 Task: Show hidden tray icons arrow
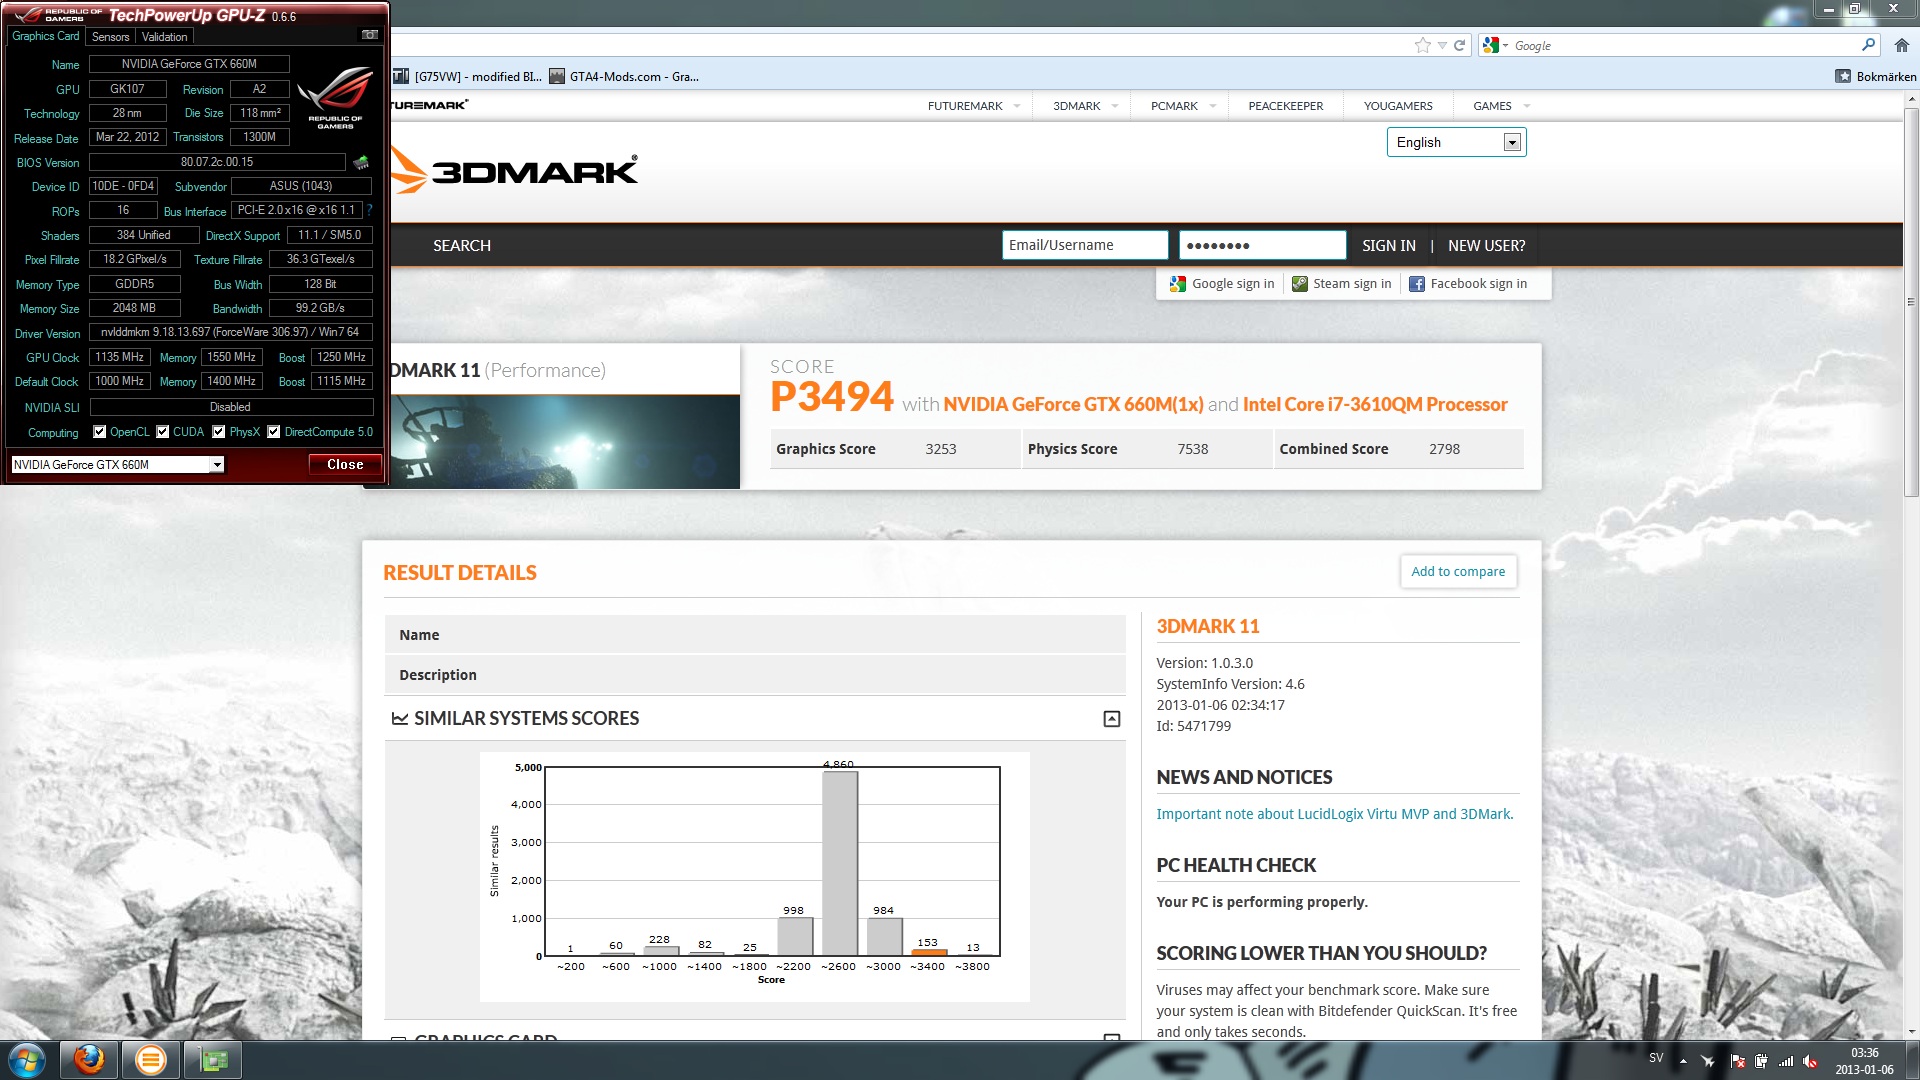[x=1683, y=1061]
